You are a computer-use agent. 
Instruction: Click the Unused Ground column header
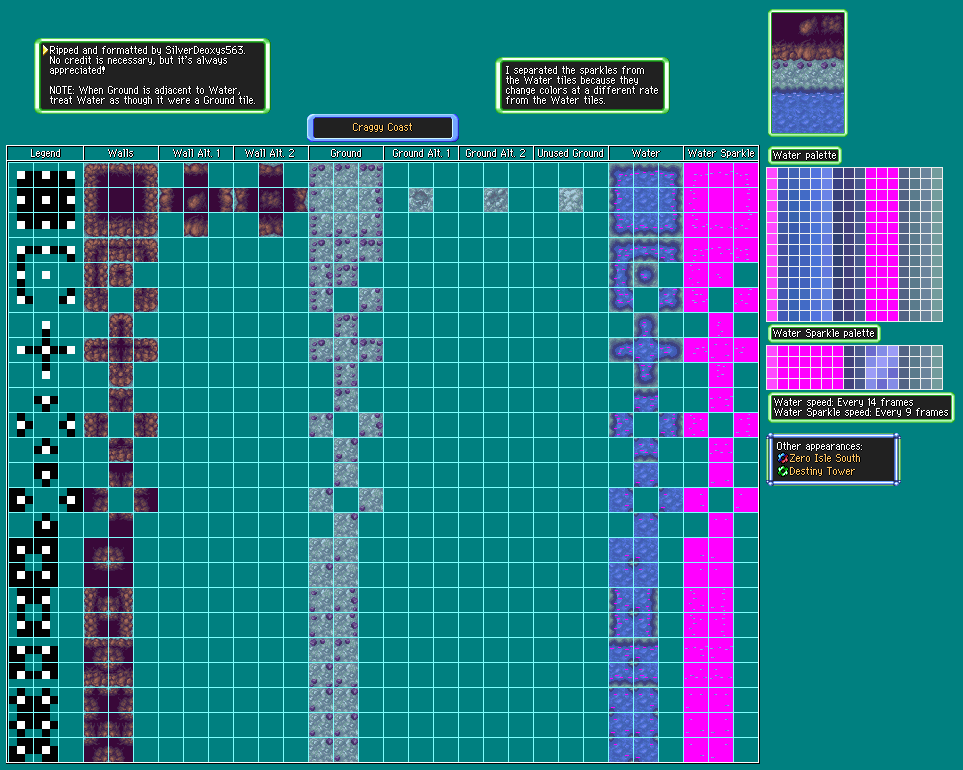coord(571,153)
